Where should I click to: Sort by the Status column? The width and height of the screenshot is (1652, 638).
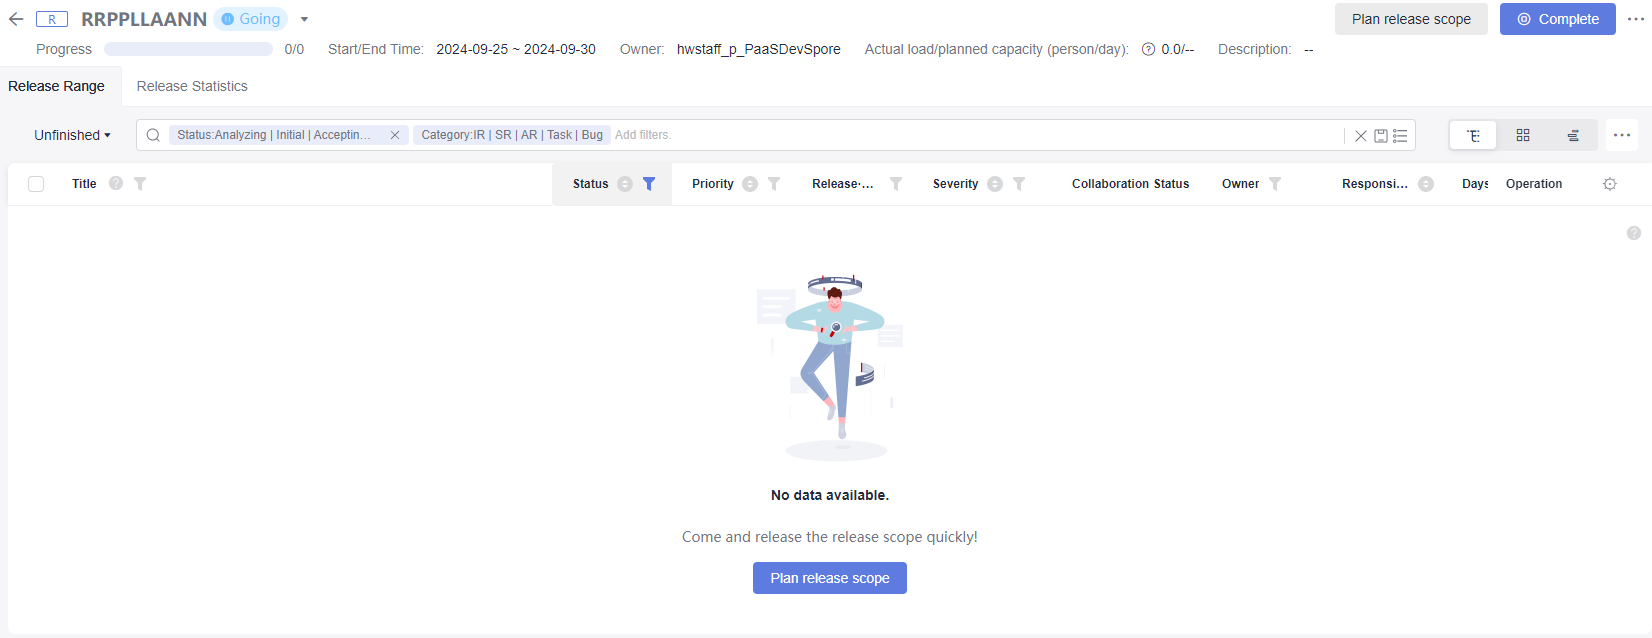tap(625, 184)
